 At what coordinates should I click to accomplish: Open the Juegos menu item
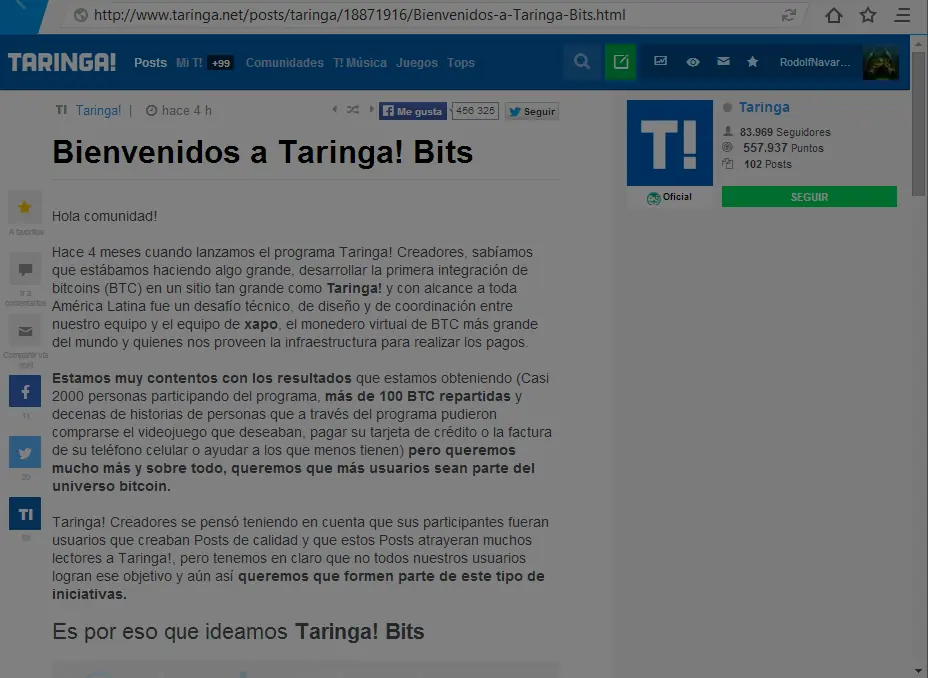point(417,63)
